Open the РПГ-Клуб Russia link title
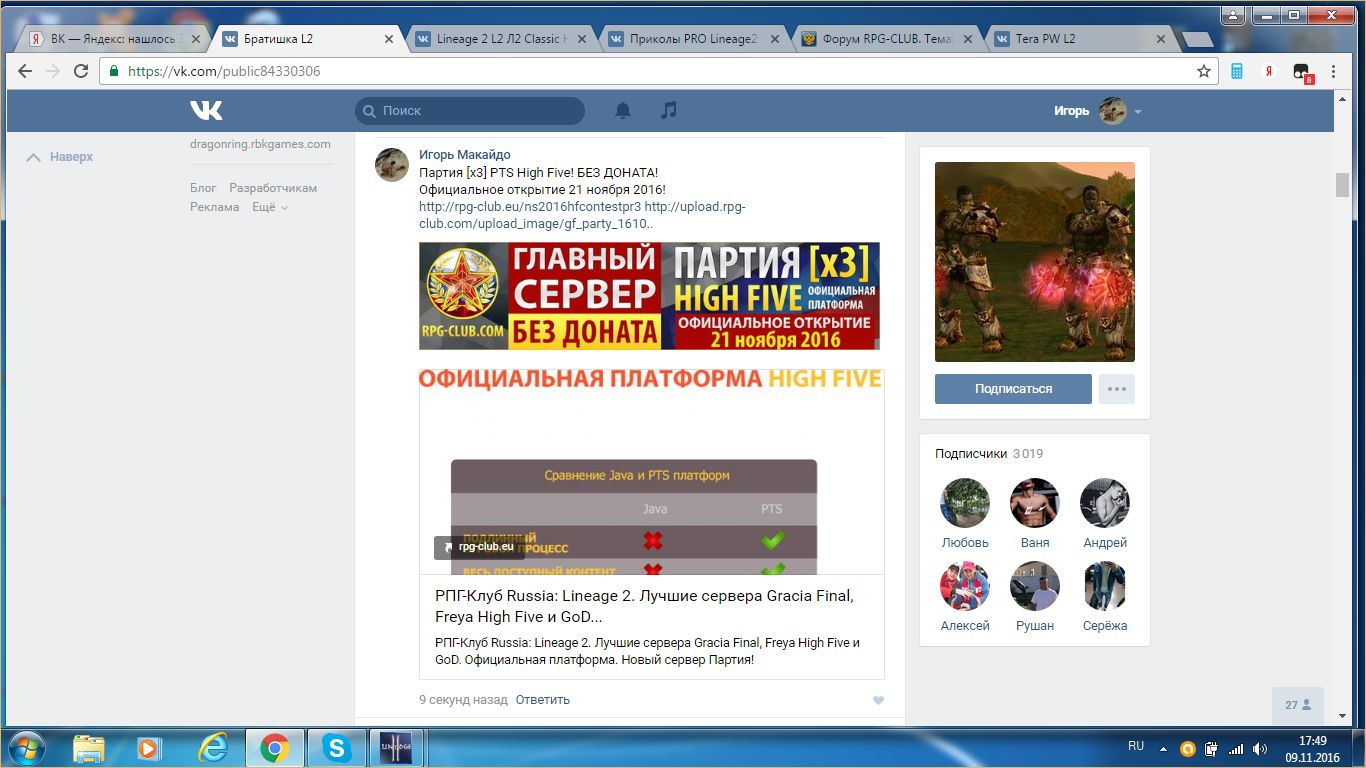Image resolution: width=1366 pixels, height=768 pixels. point(644,606)
